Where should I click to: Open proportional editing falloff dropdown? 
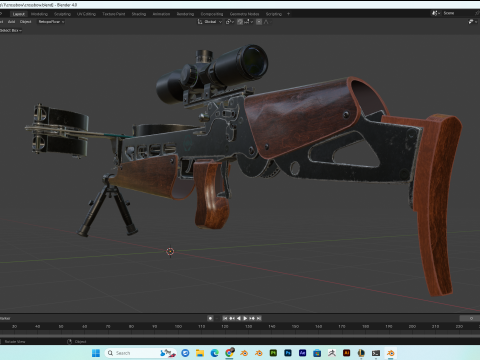(267, 22)
